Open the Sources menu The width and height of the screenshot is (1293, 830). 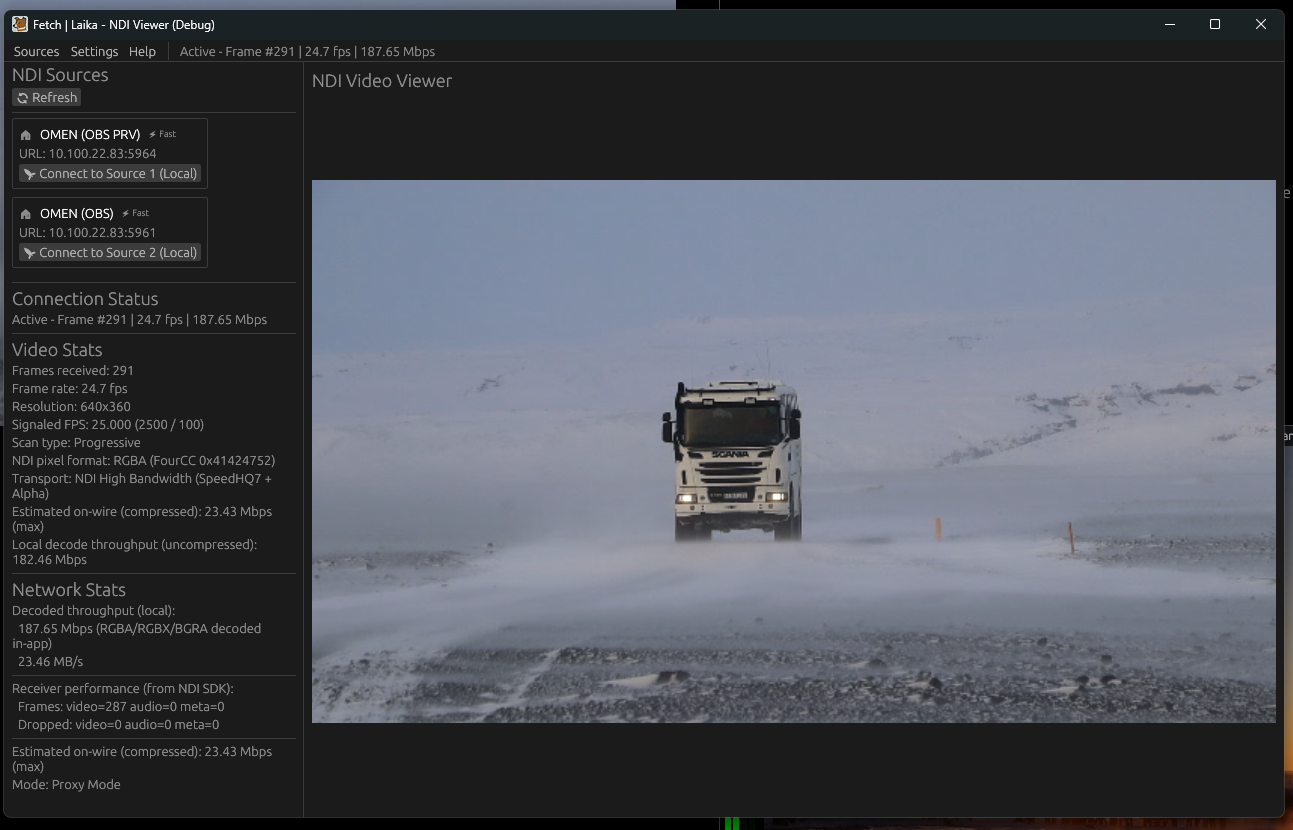coord(36,51)
